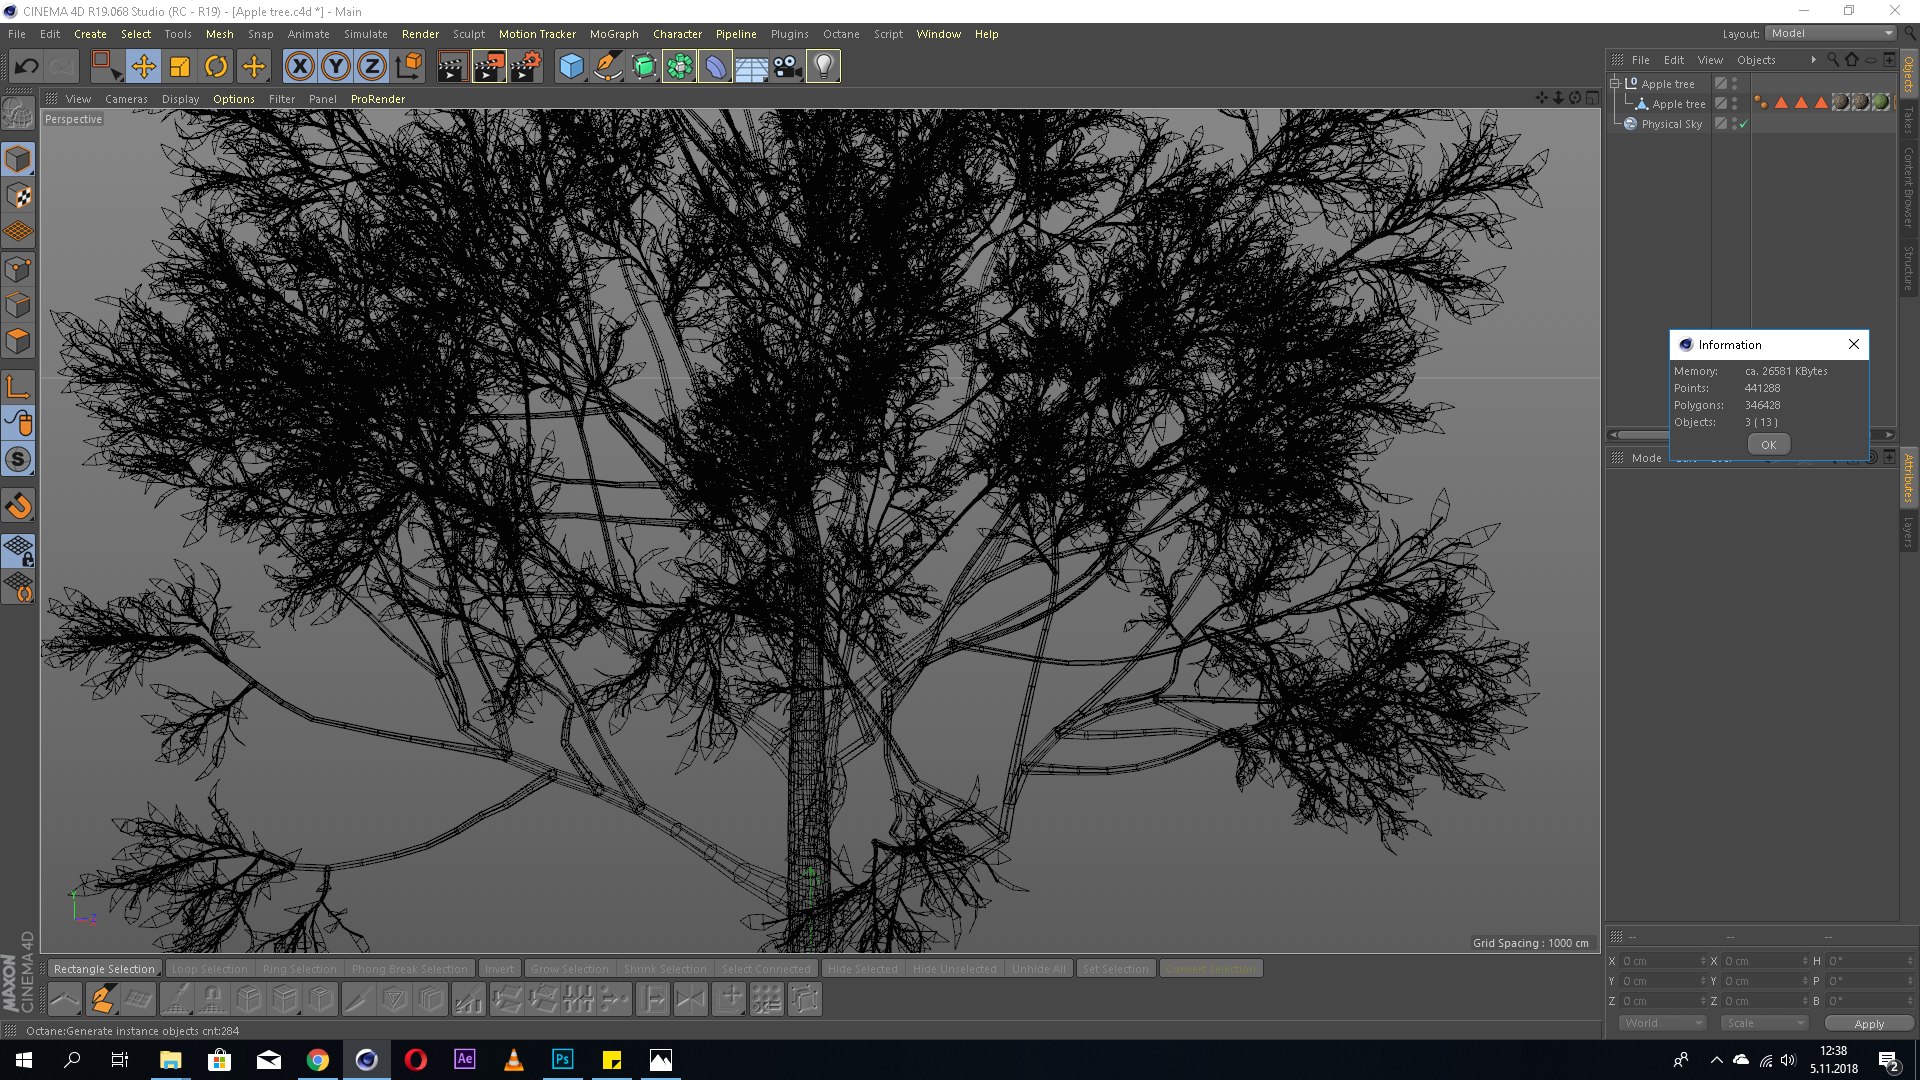Toggle the Y axis lock

(336, 67)
